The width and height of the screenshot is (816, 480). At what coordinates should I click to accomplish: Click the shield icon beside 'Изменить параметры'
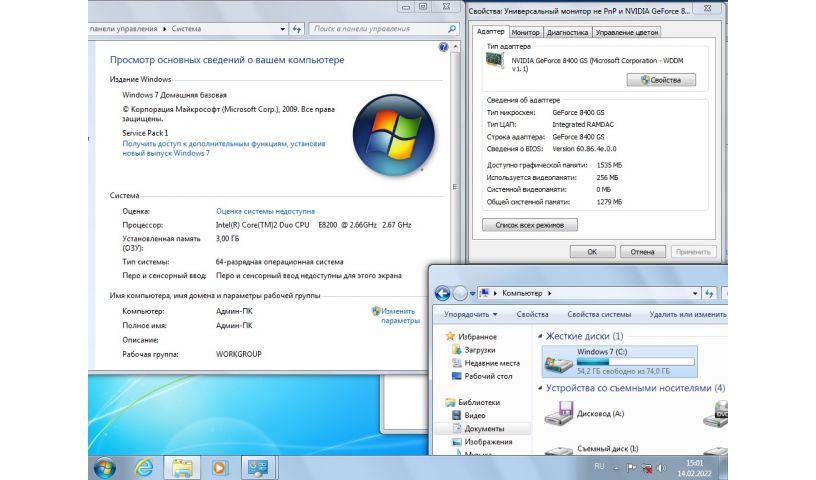pos(376,311)
